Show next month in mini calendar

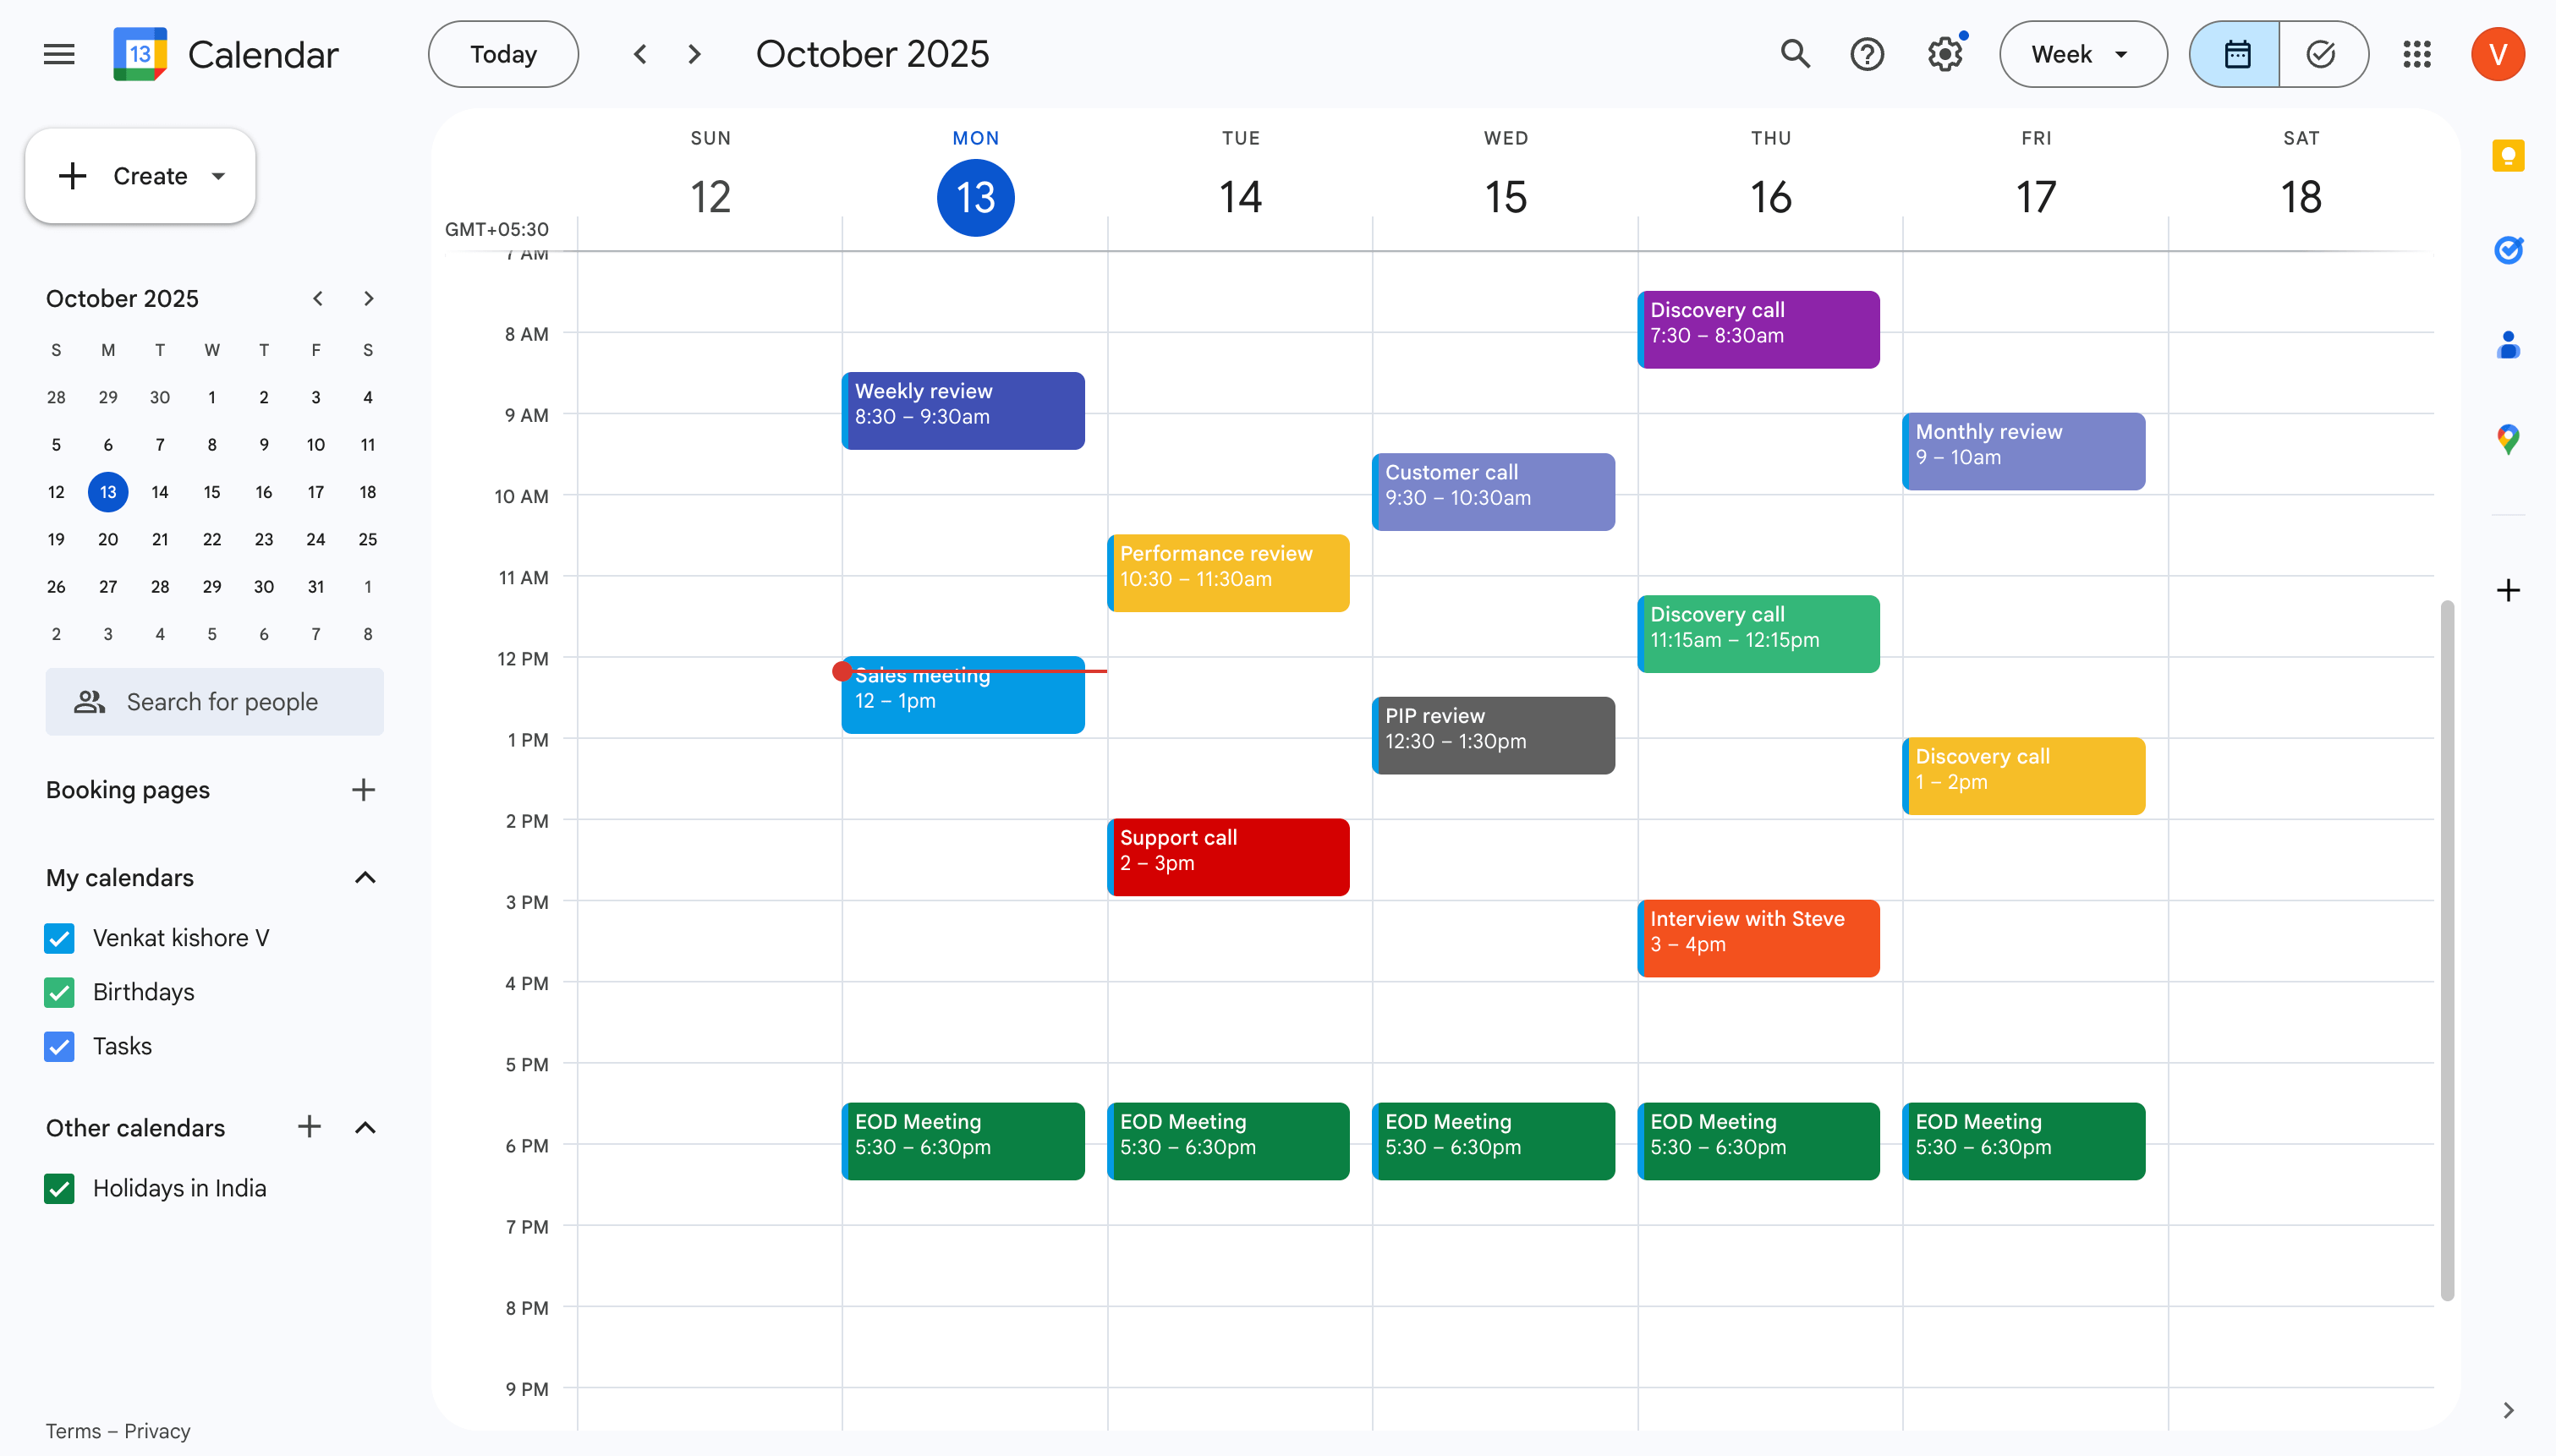[368, 298]
